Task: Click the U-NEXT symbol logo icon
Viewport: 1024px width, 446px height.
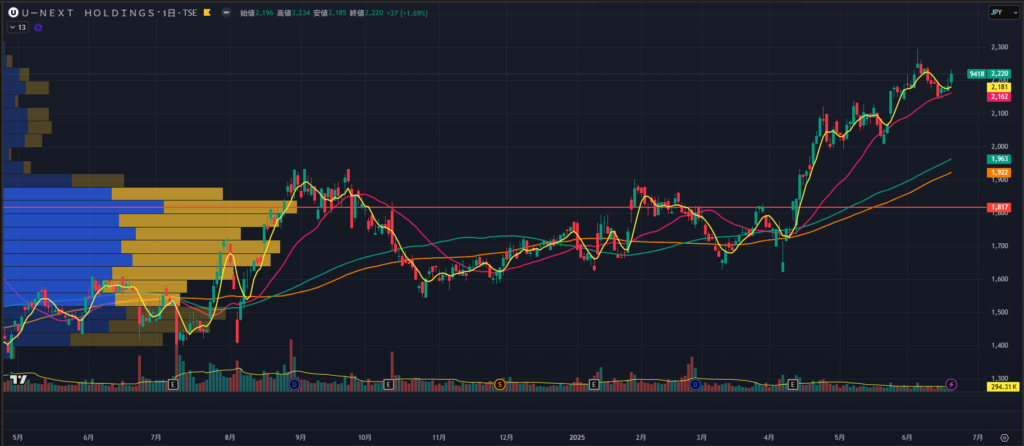Action: (13, 12)
